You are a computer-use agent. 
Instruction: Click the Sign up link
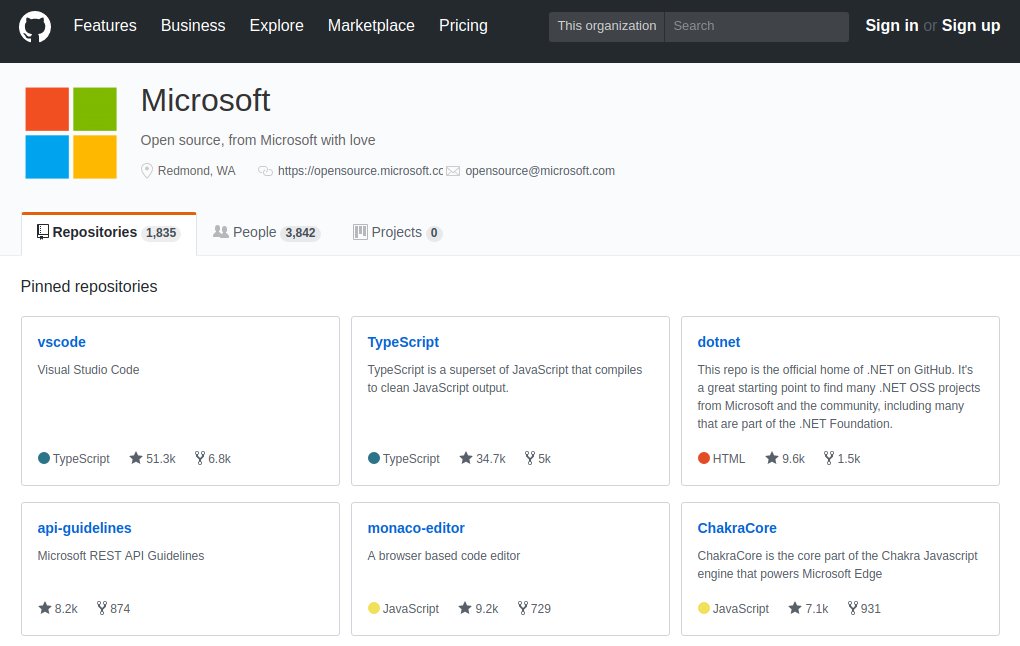[971, 25]
